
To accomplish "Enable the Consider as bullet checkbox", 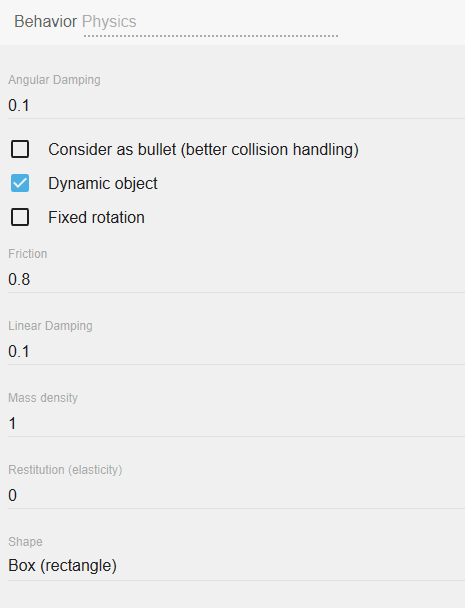I will (x=20, y=149).
